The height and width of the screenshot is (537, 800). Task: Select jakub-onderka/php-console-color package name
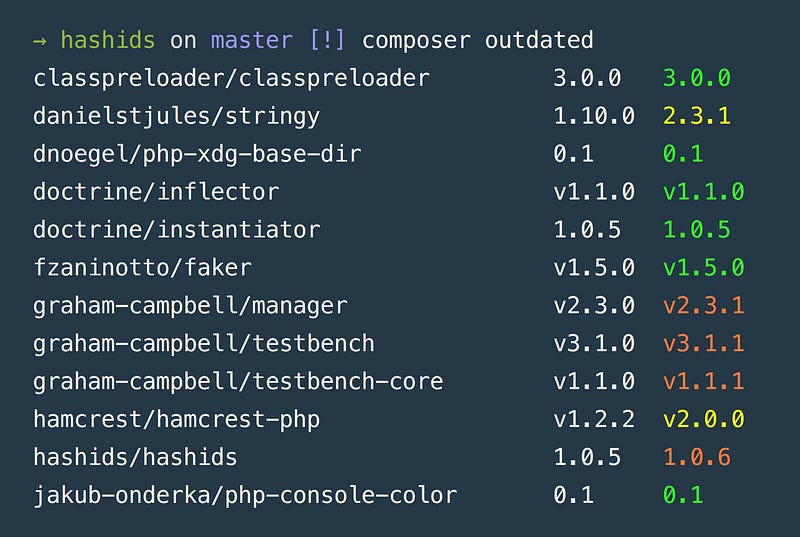coord(245,496)
